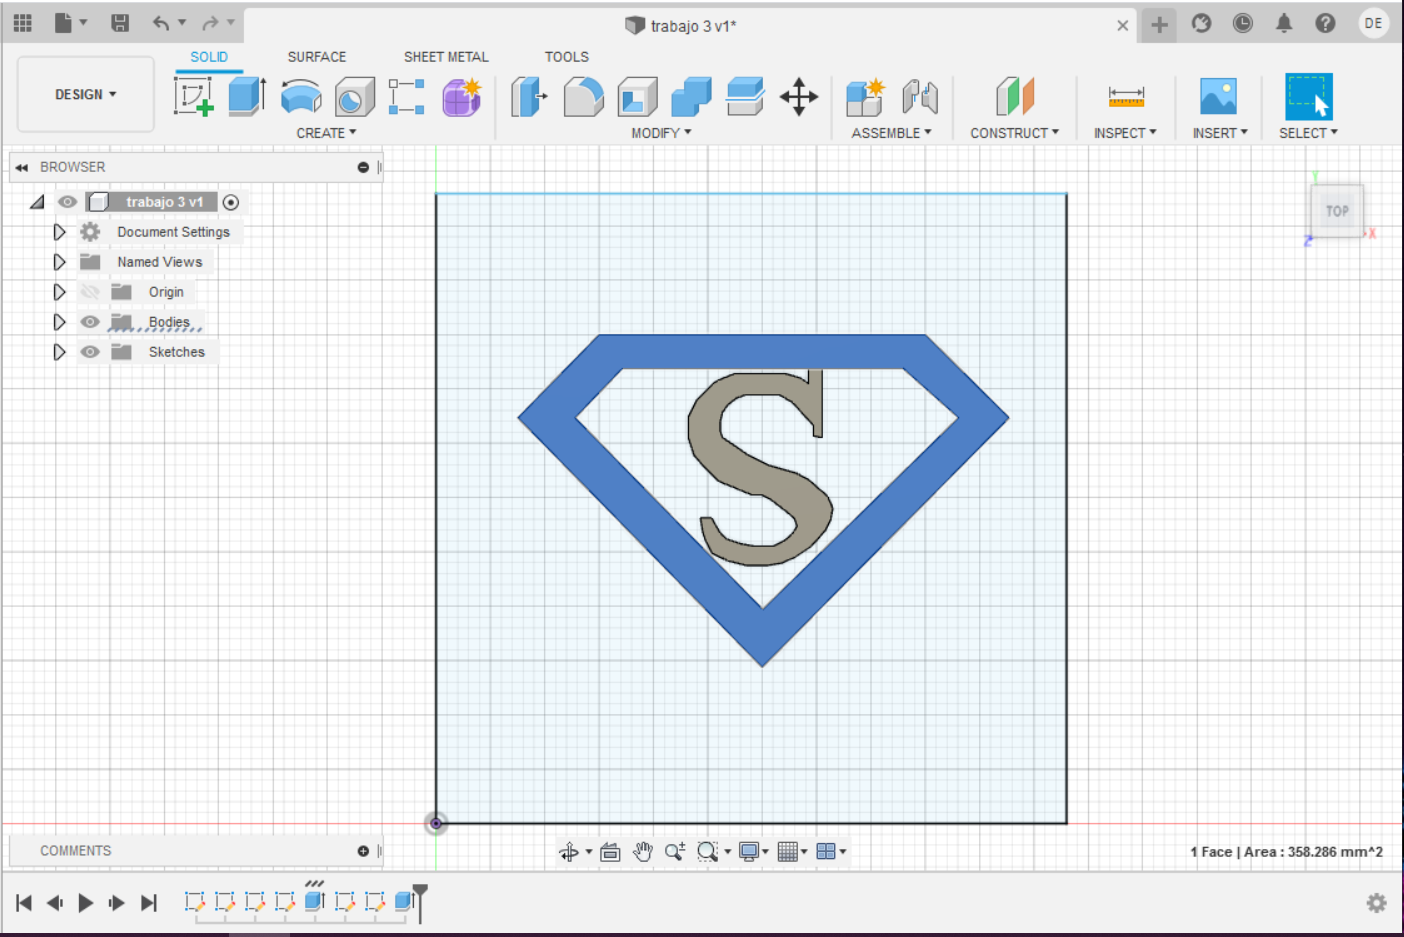Open the MODIFY dropdown menu
Image resolution: width=1404 pixels, height=937 pixels.
pos(661,133)
